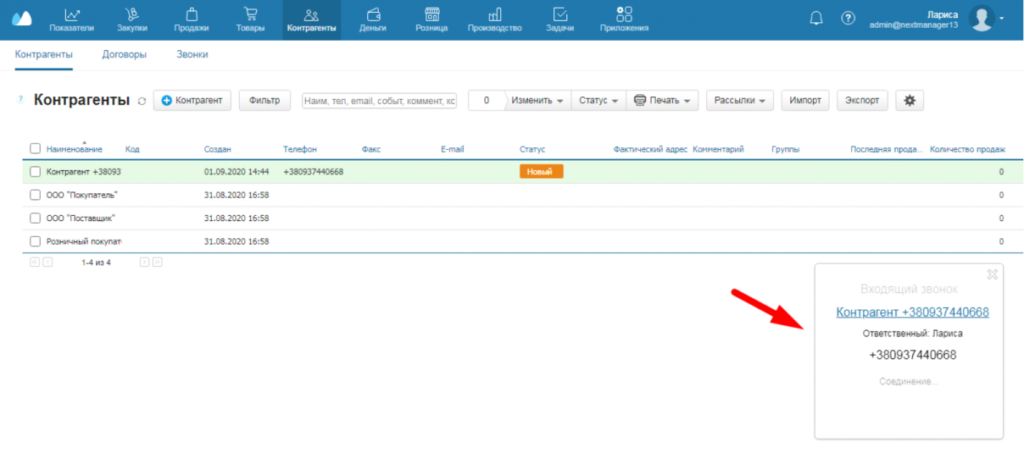Open the Показатели section icon
The width and height of the screenshot is (1024, 470).
pyautogui.click(x=71, y=15)
